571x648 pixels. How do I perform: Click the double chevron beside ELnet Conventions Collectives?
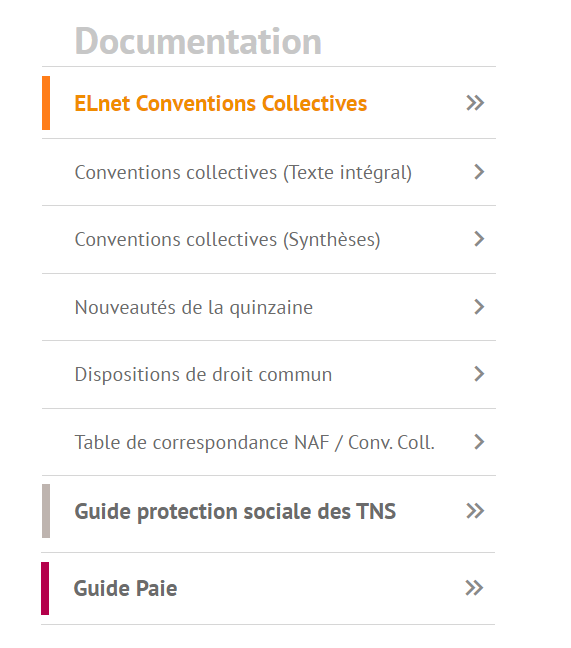(475, 103)
